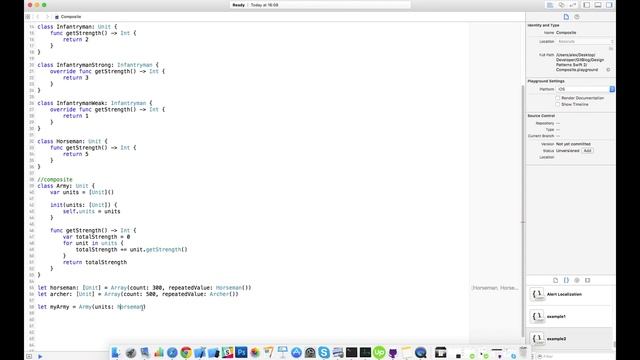Viewport: 640px width, 360px height.
Task: Show the Quick Help inspector tab
Action: tap(577, 17)
